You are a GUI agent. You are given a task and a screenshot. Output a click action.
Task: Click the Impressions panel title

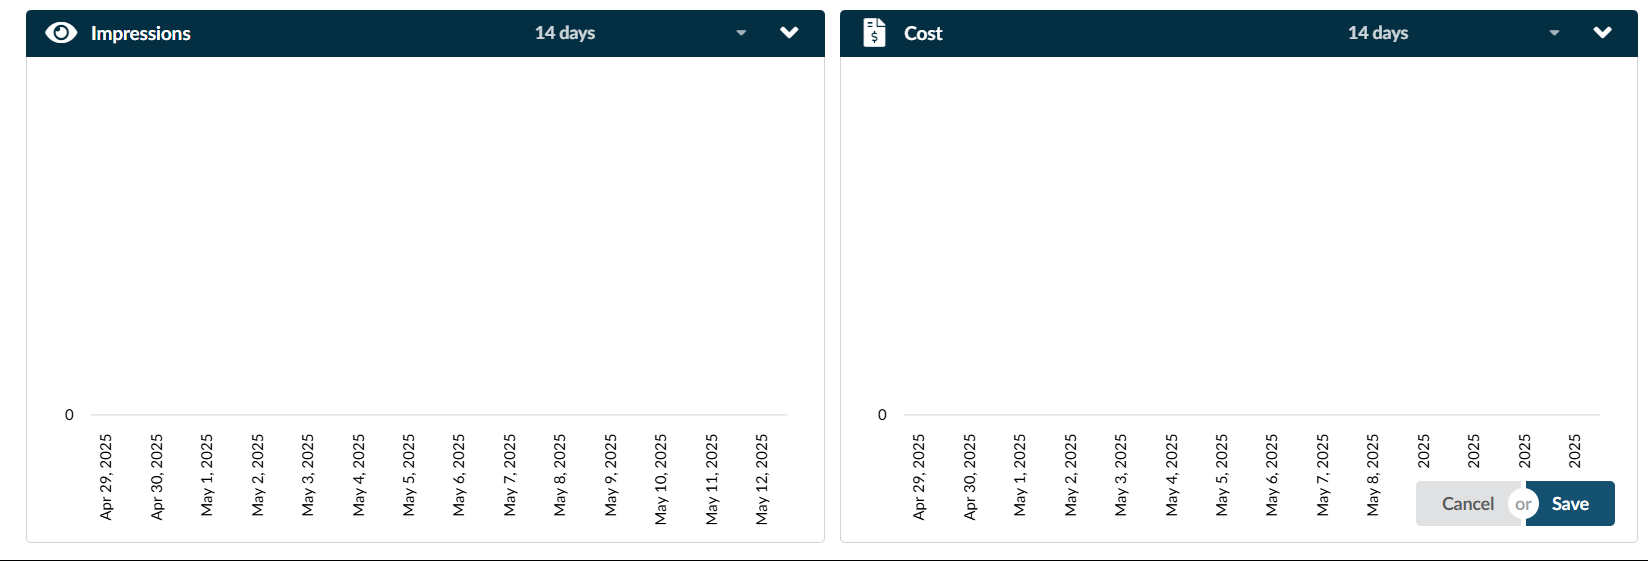140,33
